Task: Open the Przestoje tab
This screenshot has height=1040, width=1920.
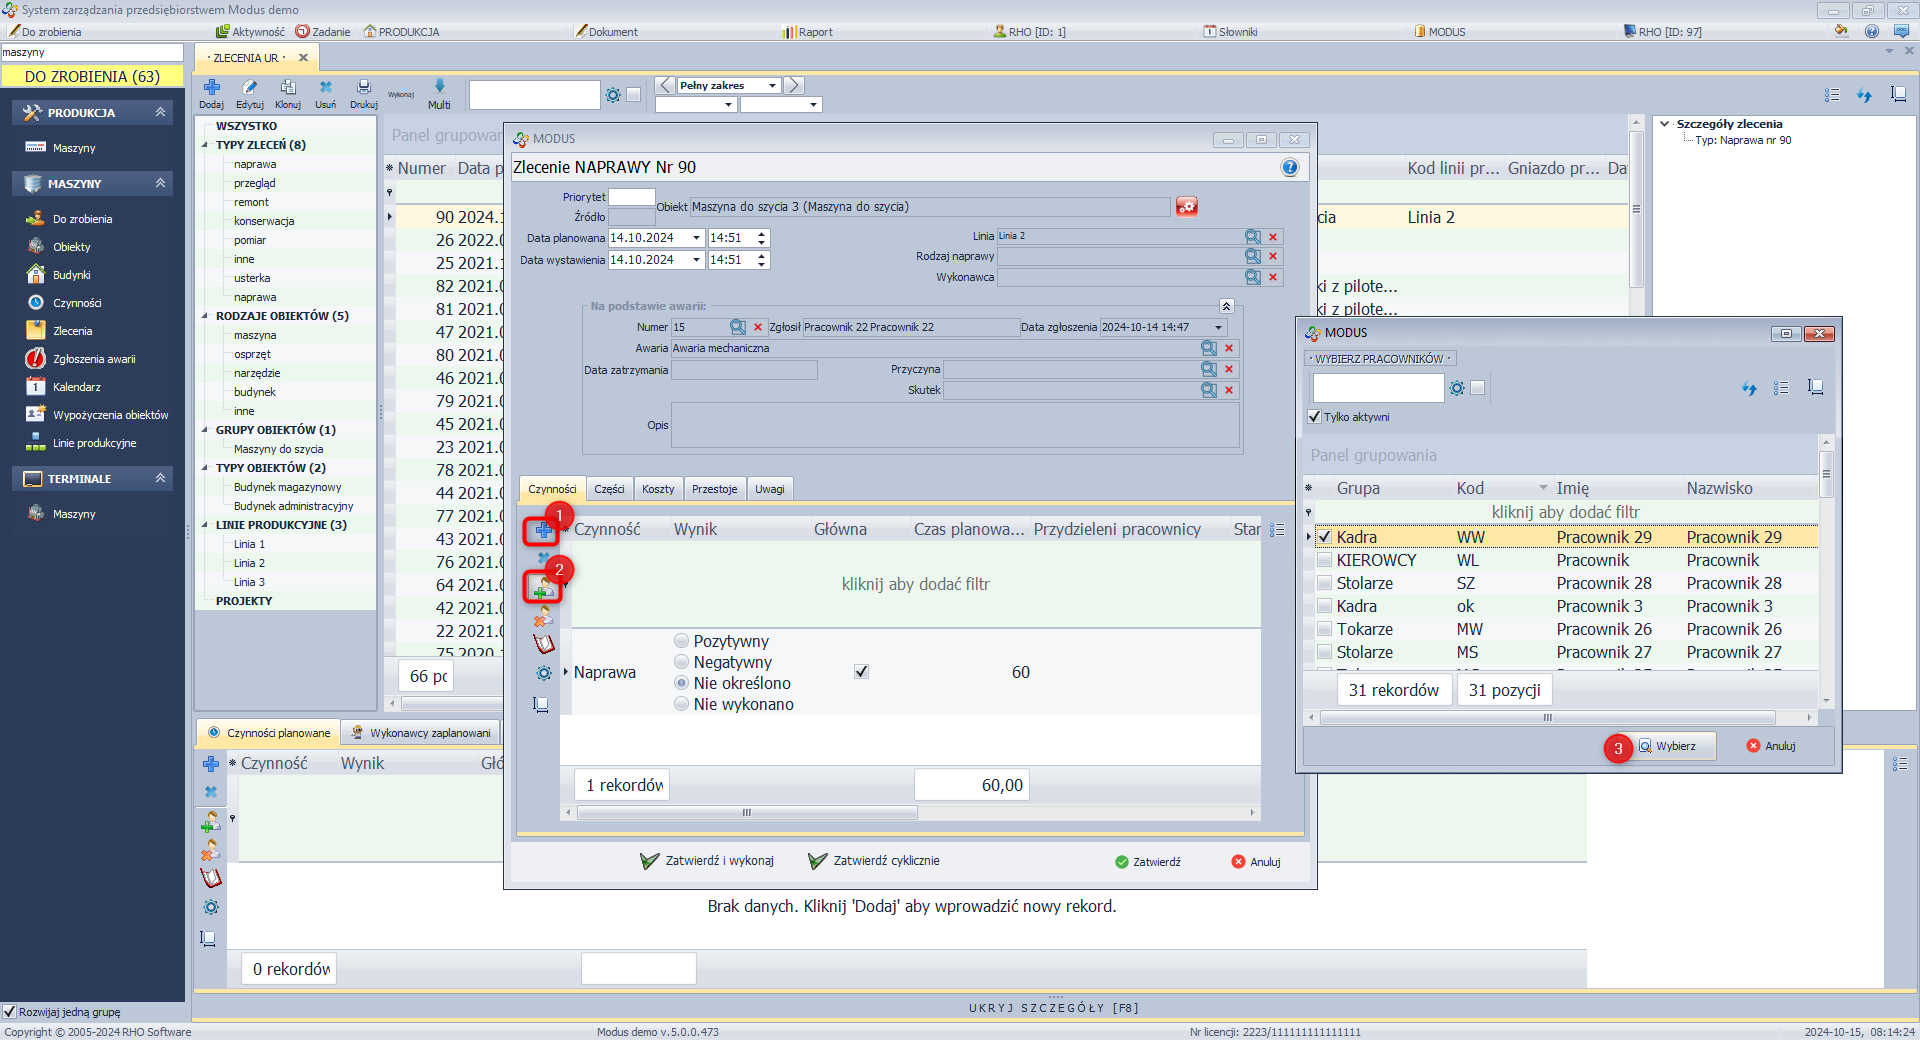Action: pyautogui.click(x=714, y=489)
